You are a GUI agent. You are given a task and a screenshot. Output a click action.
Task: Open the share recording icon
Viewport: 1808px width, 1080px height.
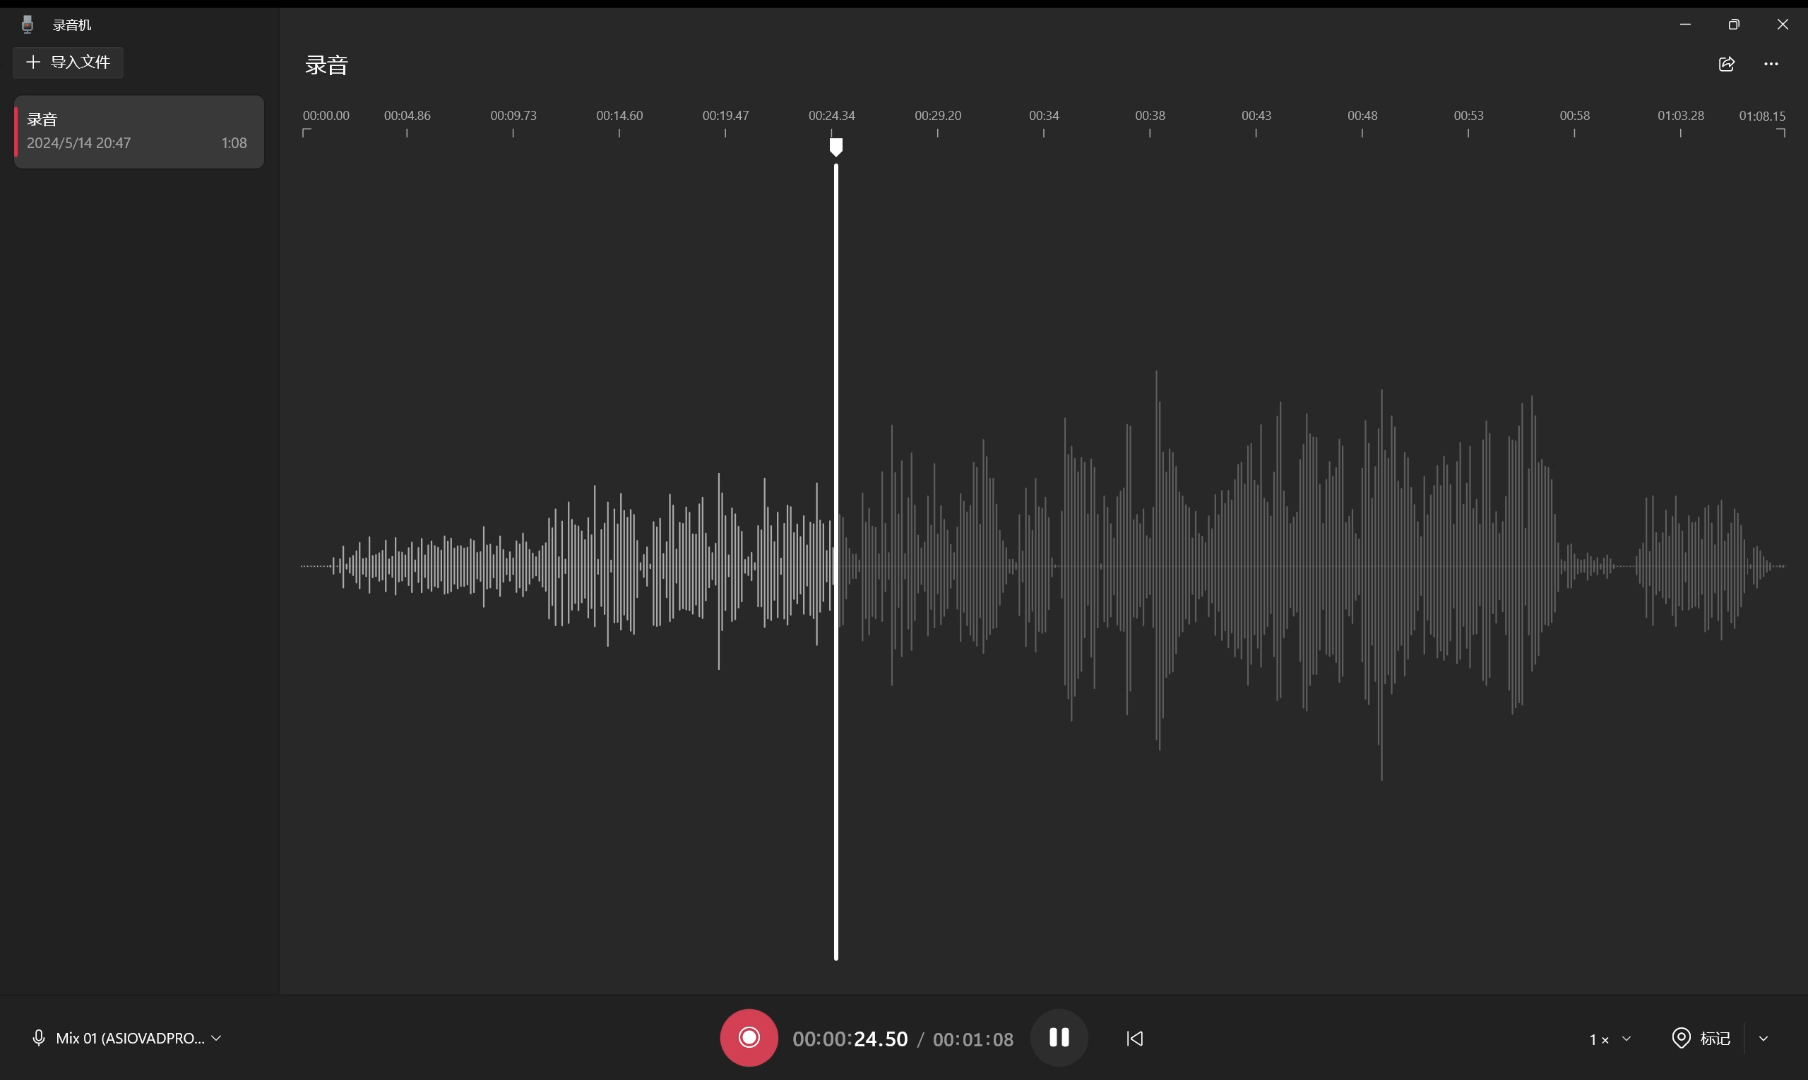pos(1726,64)
